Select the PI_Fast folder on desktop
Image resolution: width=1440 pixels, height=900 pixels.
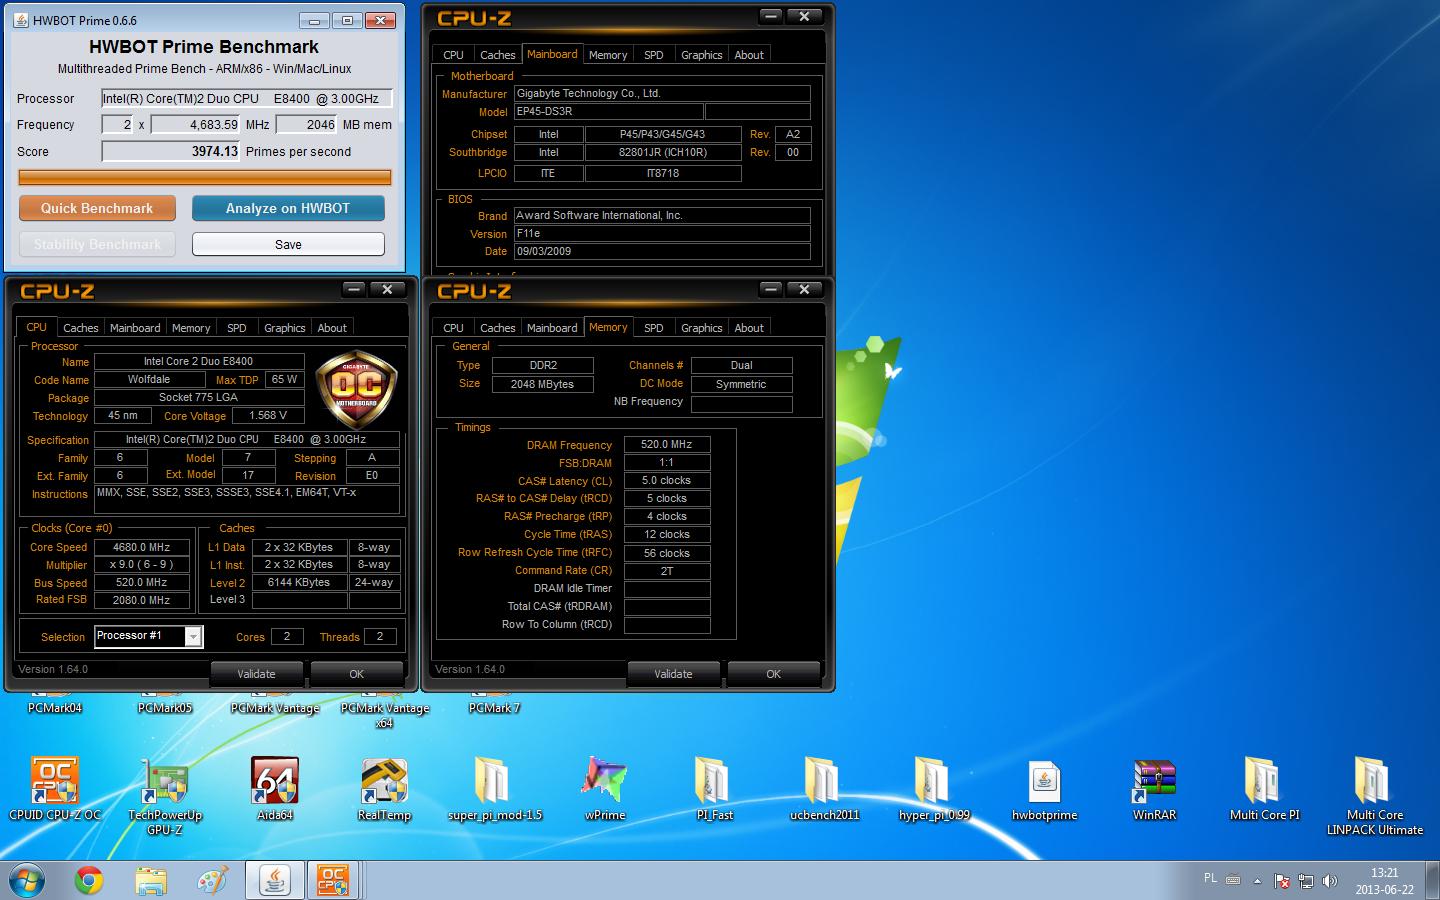[715, 789]
